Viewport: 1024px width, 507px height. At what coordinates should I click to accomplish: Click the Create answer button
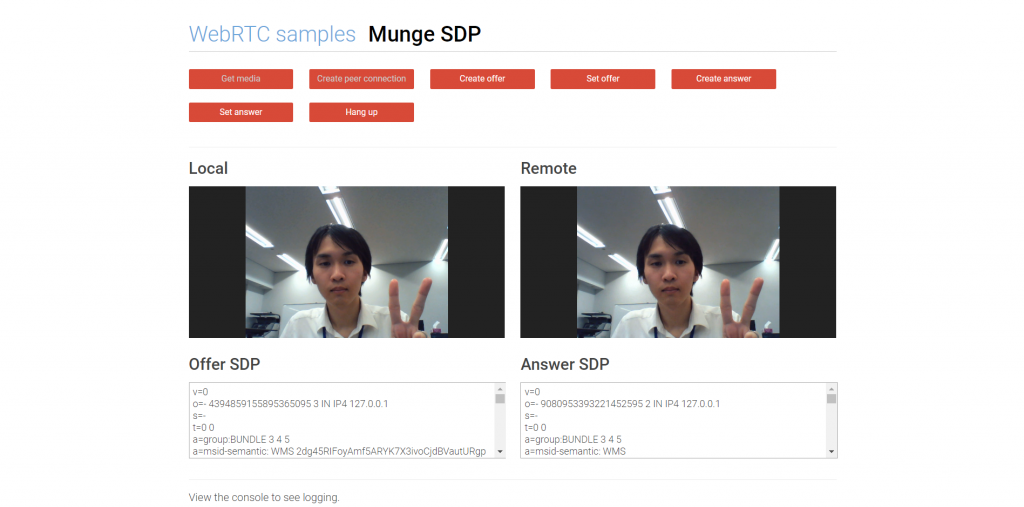[723, 79]
